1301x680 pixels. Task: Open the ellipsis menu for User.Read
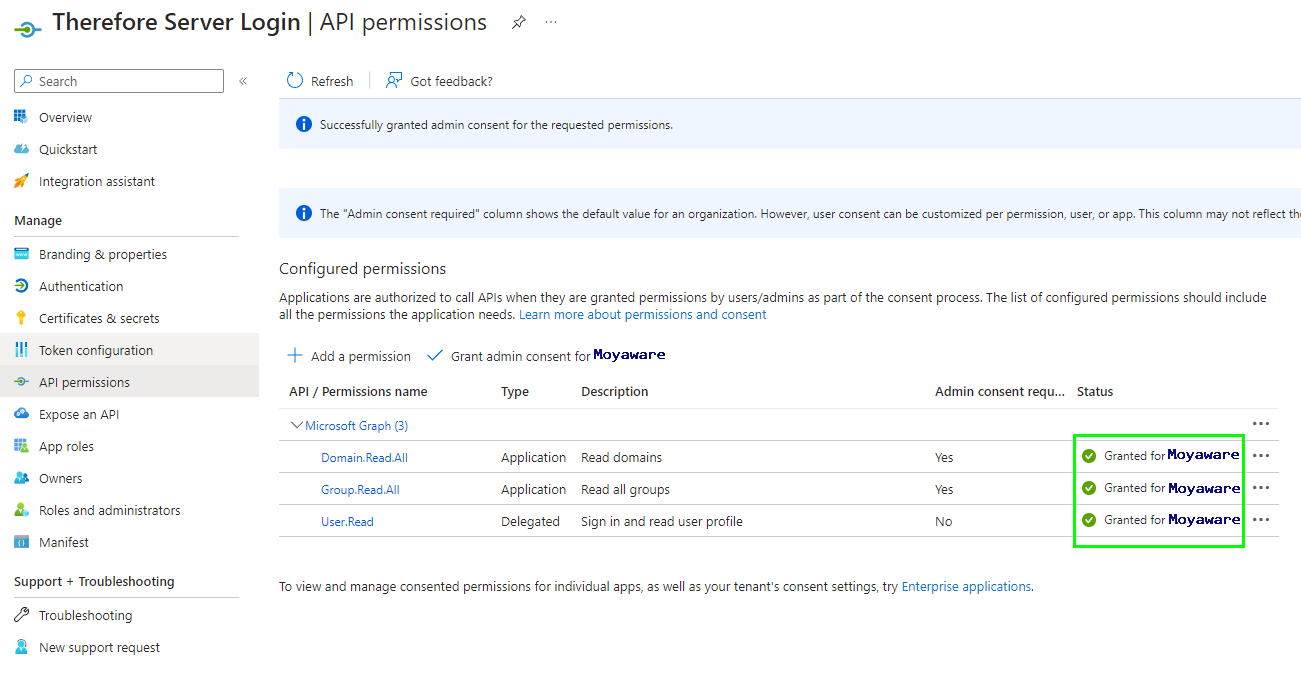point(1261,519)
